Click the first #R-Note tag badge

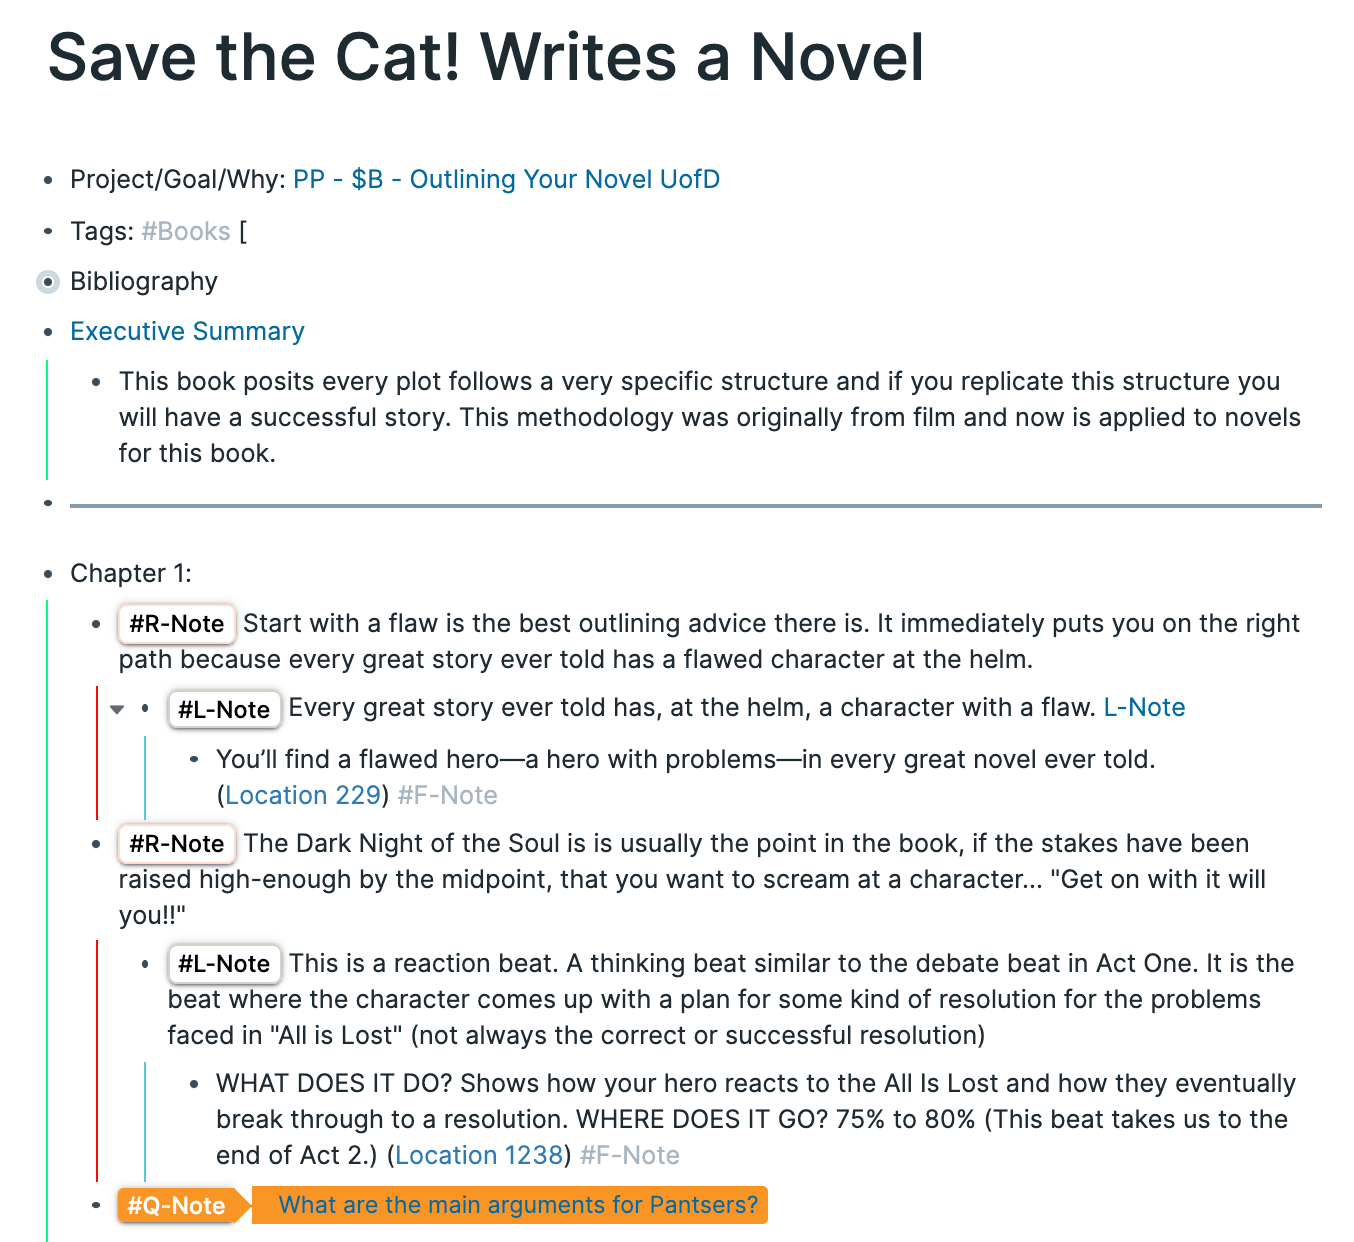pos(177,624)
